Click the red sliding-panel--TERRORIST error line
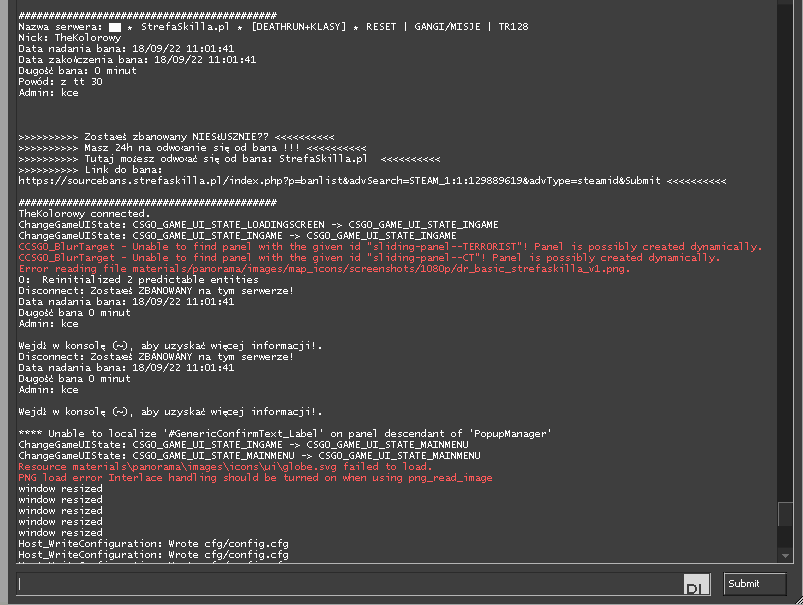803x605 pixels. coord(390,247)
